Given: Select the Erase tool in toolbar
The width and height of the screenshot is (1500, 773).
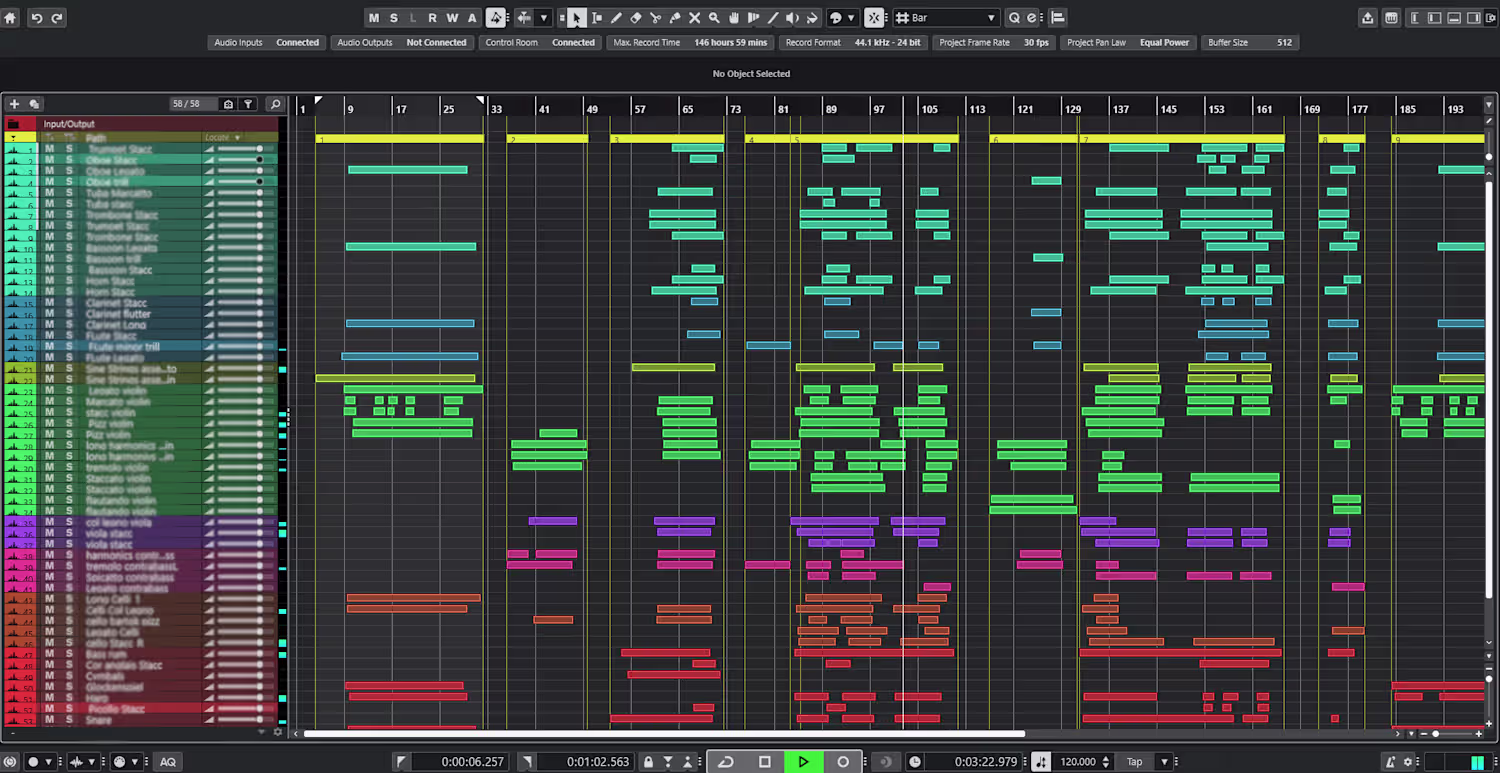Looking at the screenshot, I should click(636, 18).
